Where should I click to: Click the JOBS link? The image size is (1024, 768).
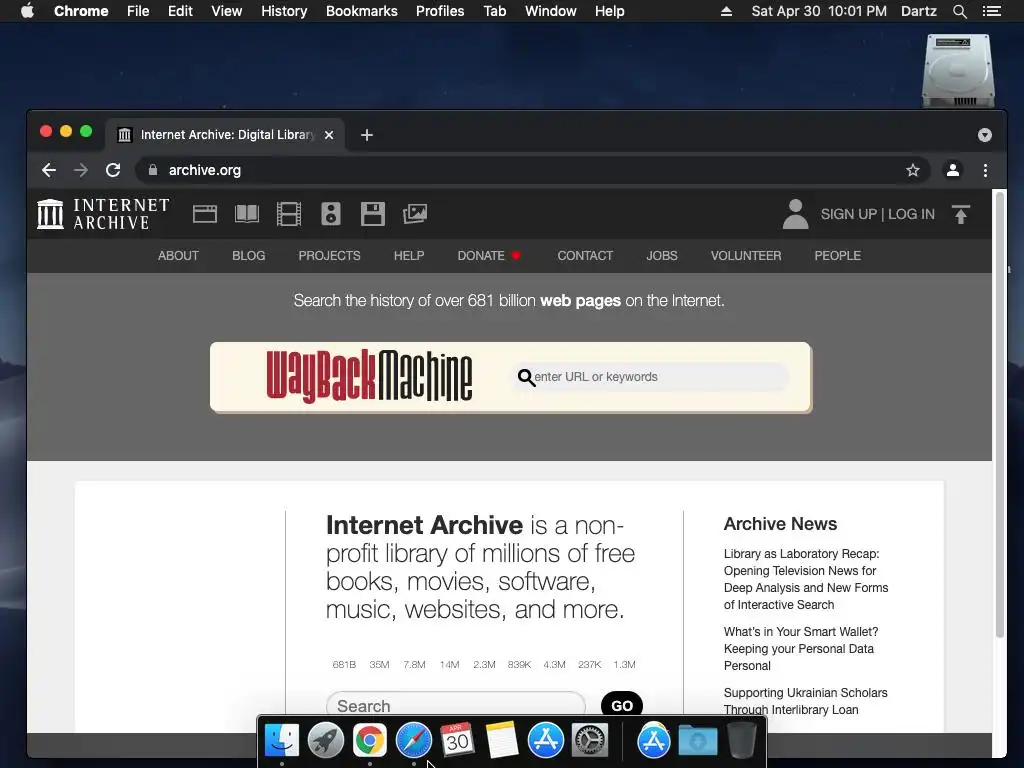coord(662,256)
